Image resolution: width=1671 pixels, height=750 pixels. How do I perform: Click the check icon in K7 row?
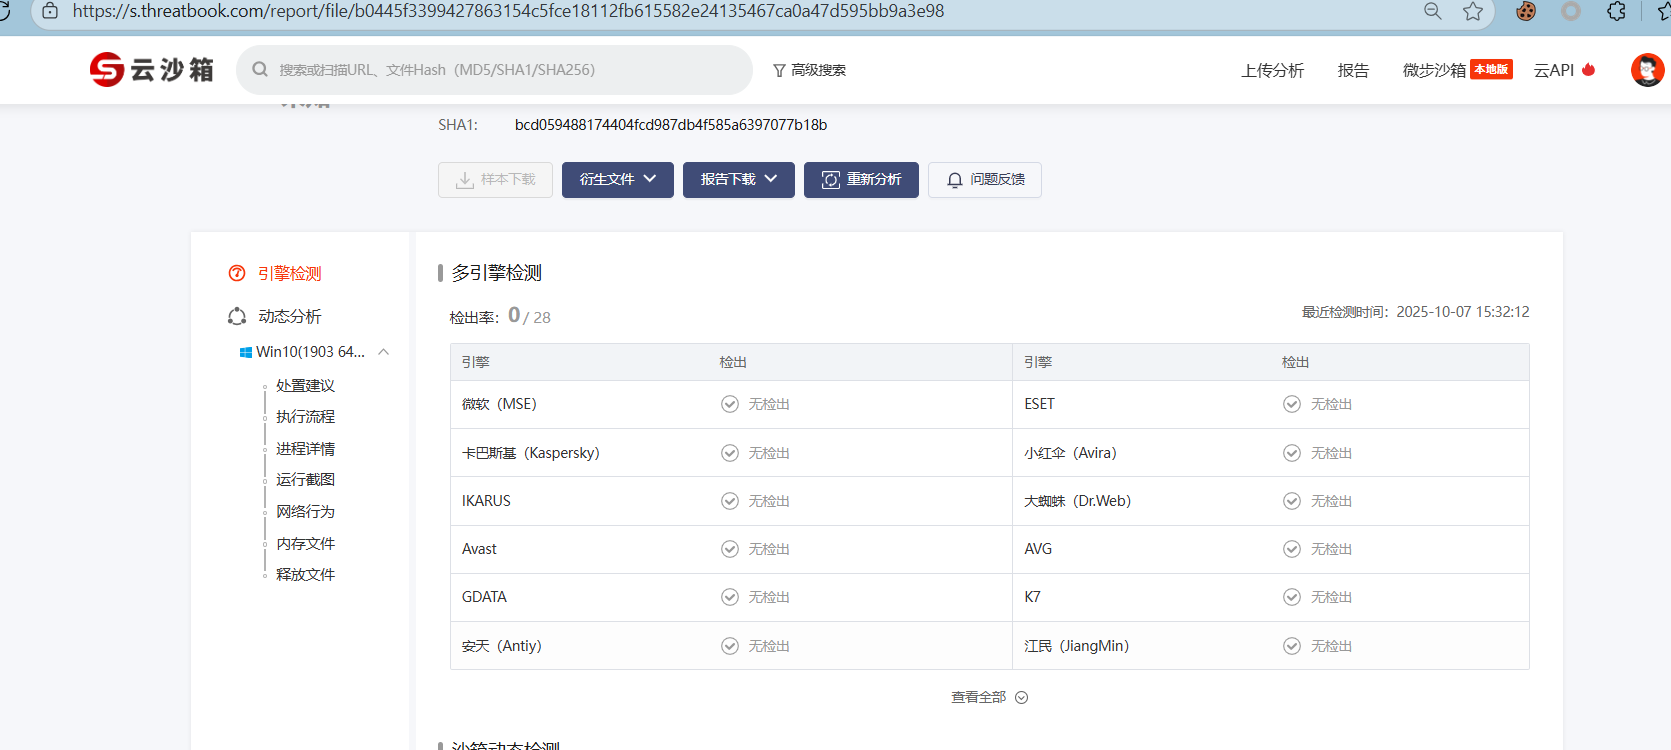click(x=1292, y=597)
